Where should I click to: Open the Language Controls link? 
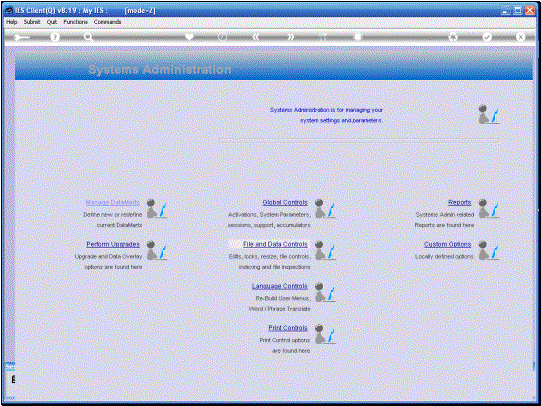tap(279, 286)
